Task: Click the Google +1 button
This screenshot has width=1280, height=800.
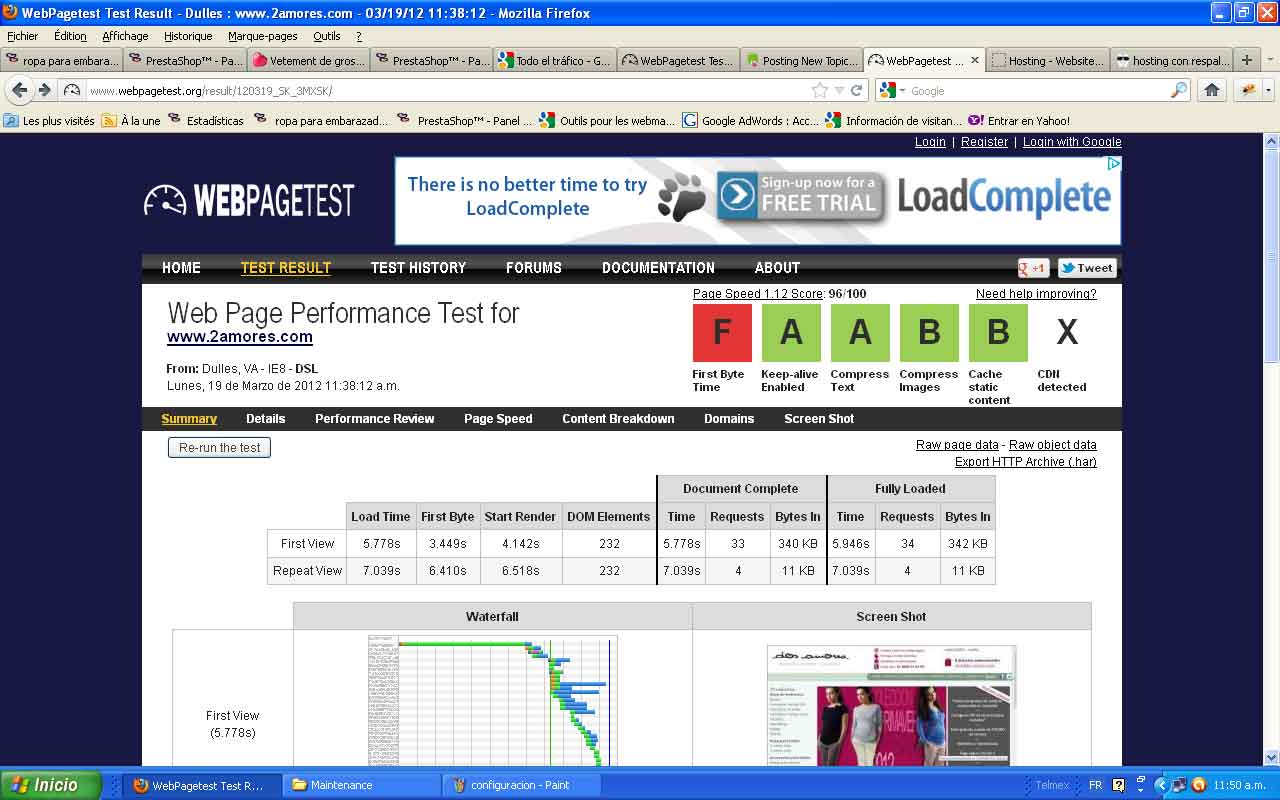Action: (1033, 268)
